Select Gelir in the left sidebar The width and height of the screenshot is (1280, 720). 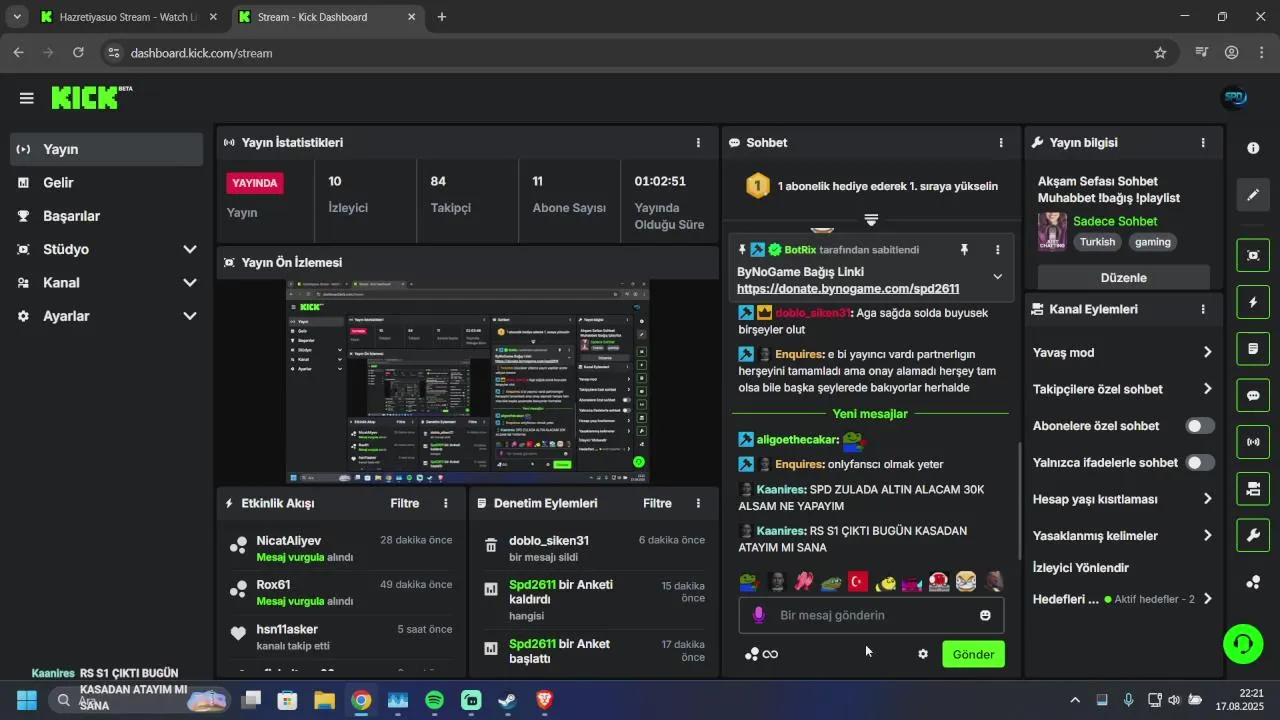tap(106, 182)
